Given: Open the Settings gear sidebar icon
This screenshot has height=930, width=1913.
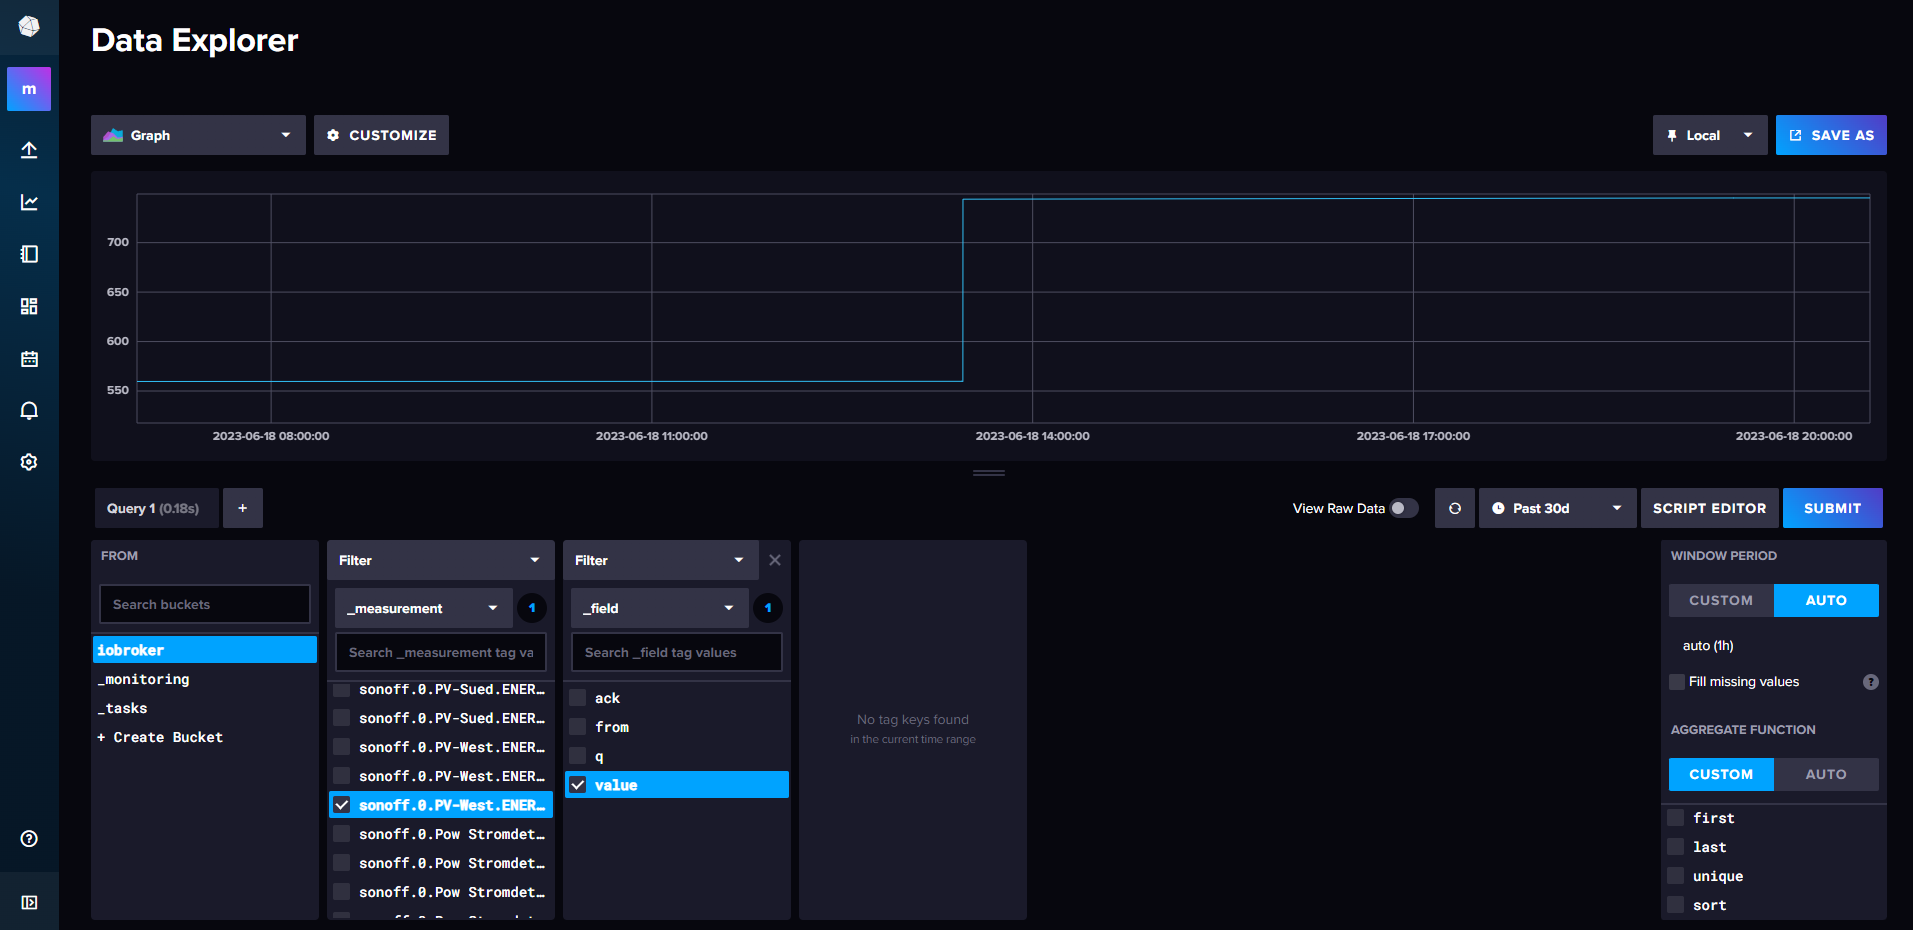Looking at the screenshot, I should (29, 462).
